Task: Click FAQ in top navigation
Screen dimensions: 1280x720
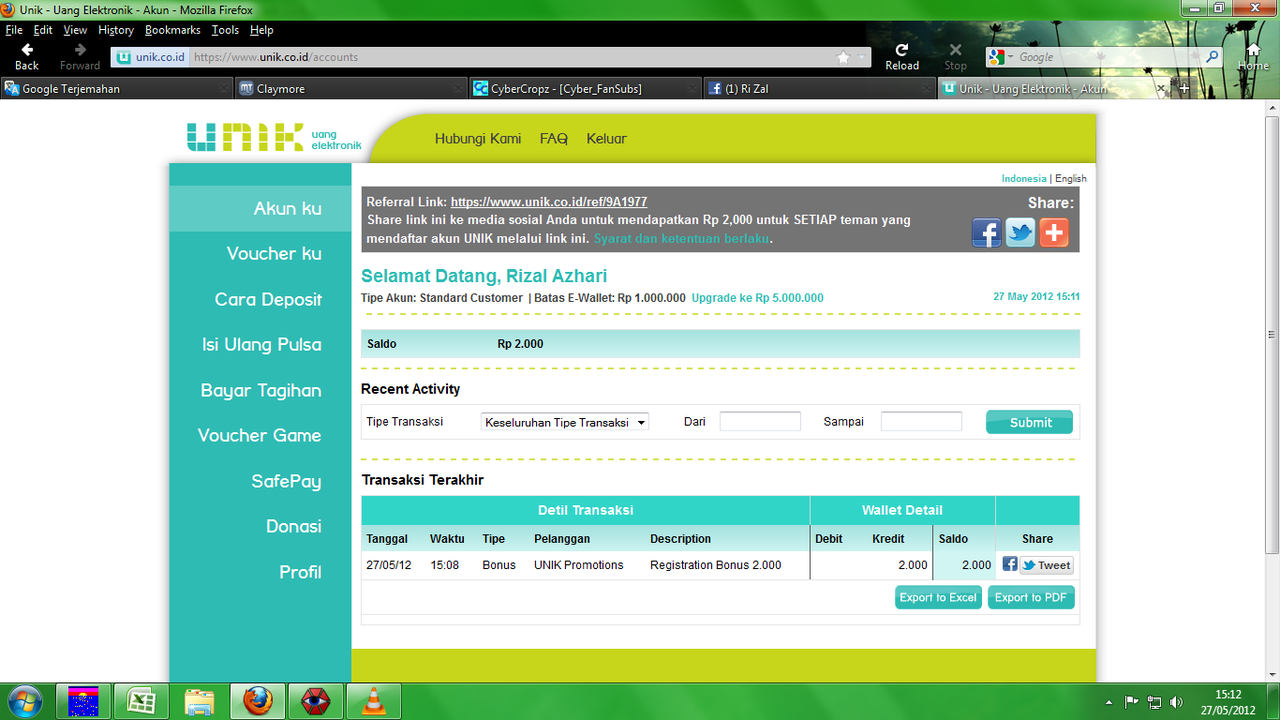Action: point(554,139)
